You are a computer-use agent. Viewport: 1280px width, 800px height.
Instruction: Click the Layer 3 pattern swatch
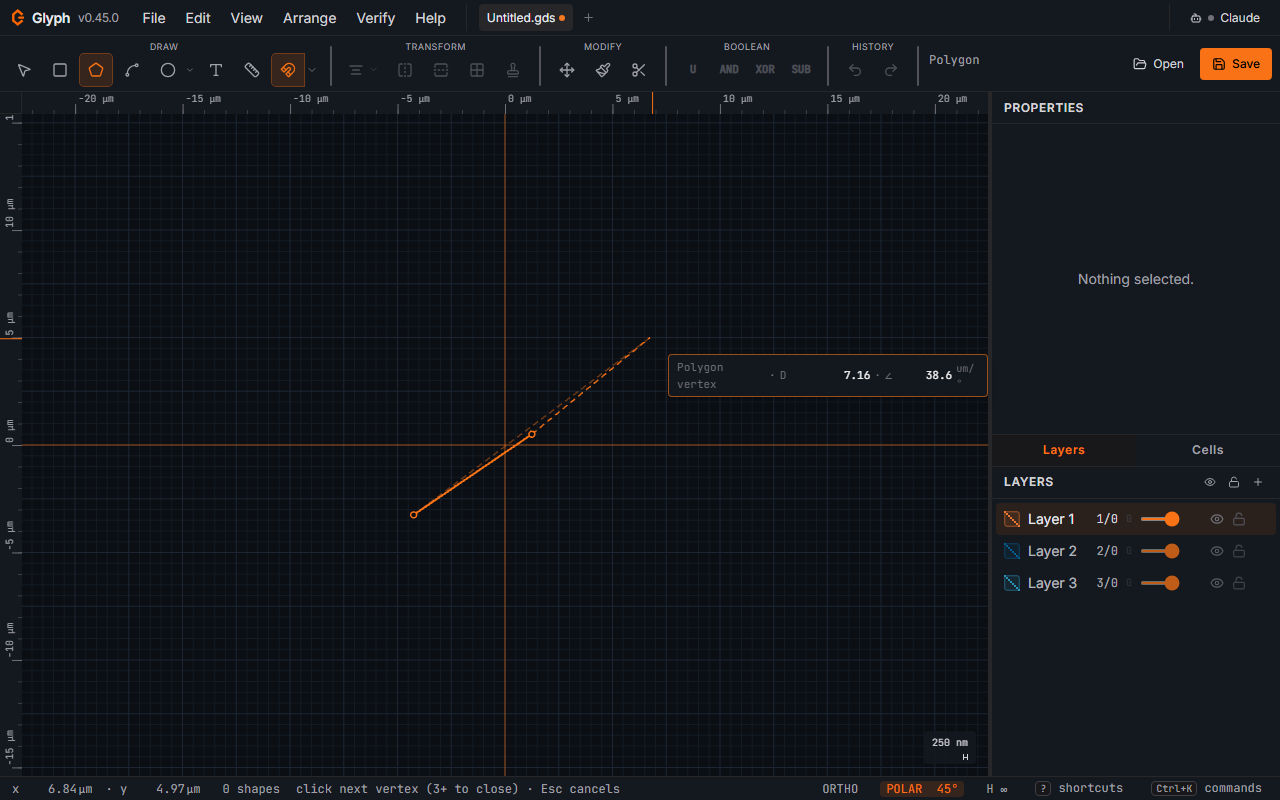click(x=1012, y=583)
